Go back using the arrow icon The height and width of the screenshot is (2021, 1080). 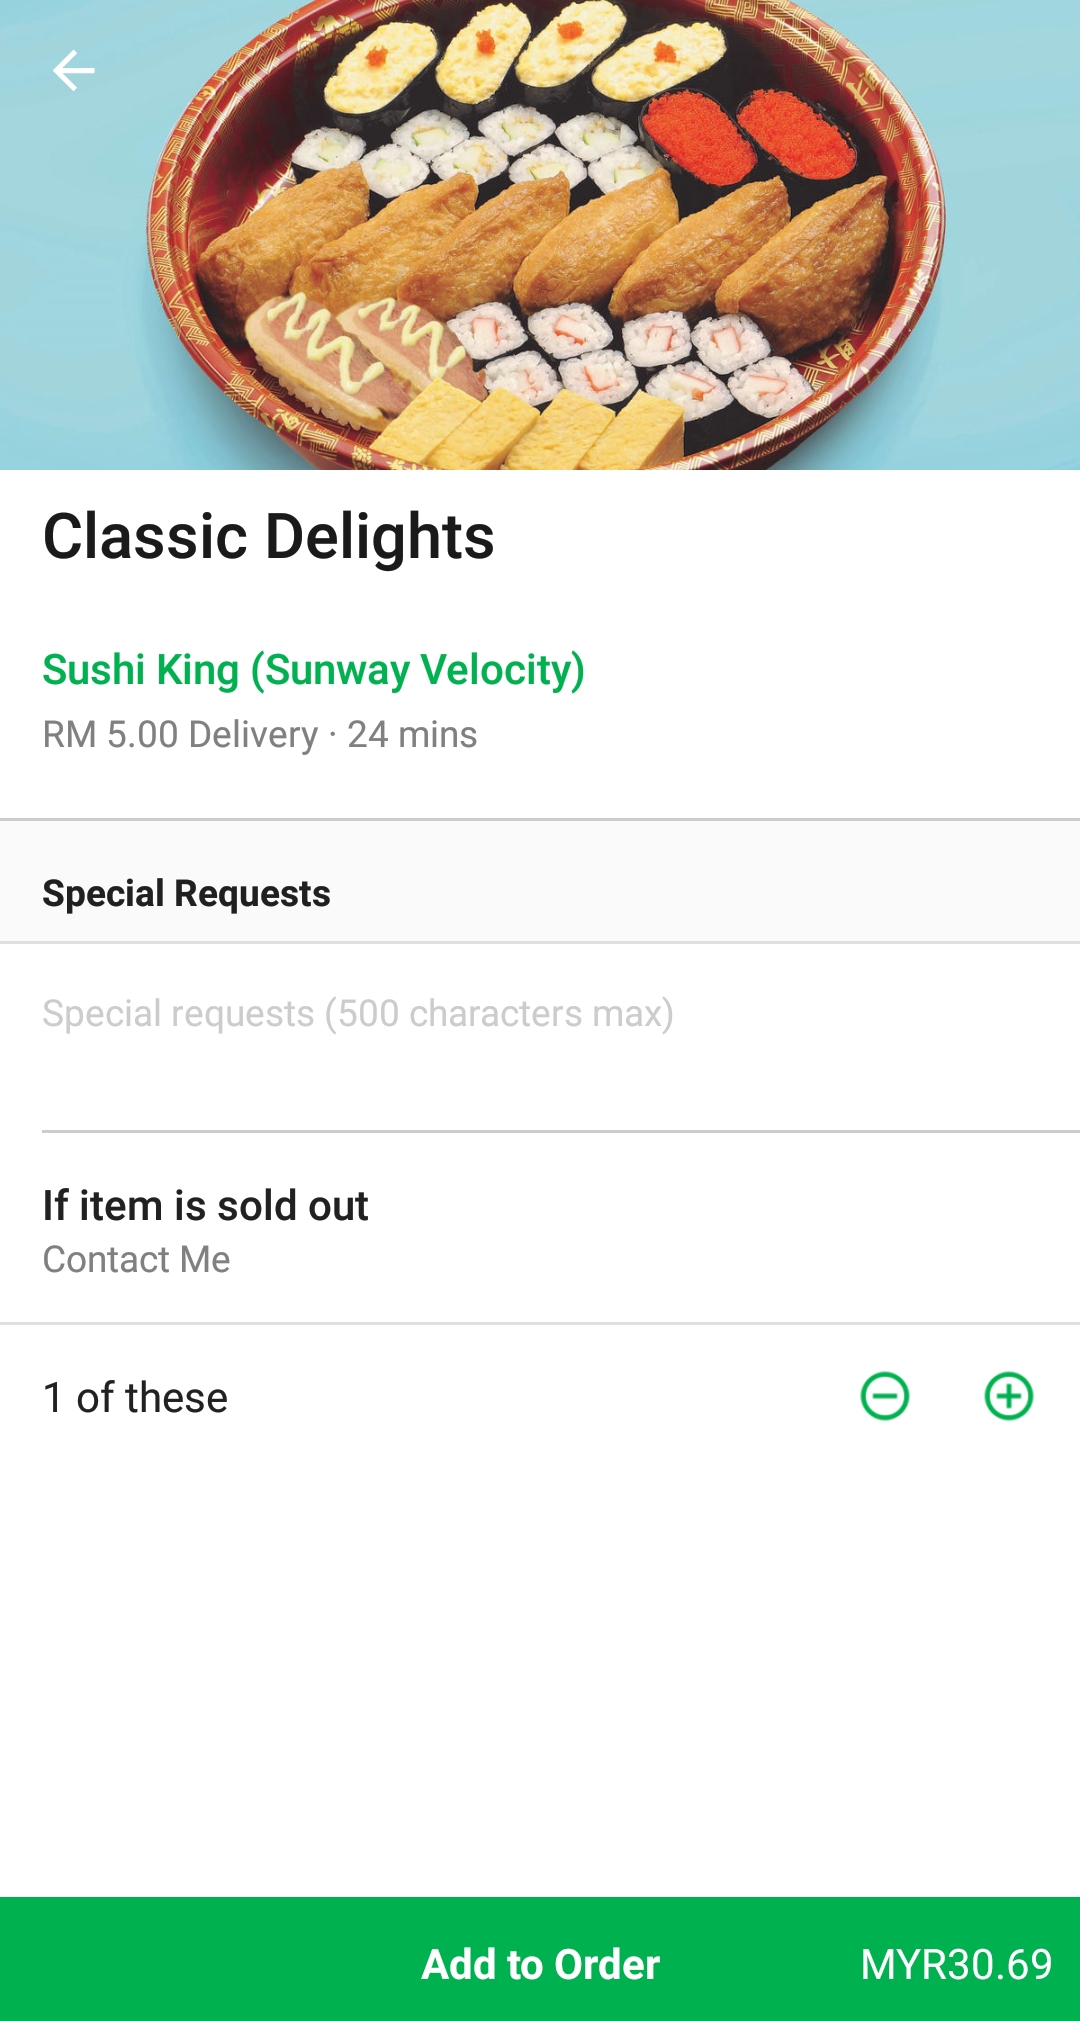(73, 71)
